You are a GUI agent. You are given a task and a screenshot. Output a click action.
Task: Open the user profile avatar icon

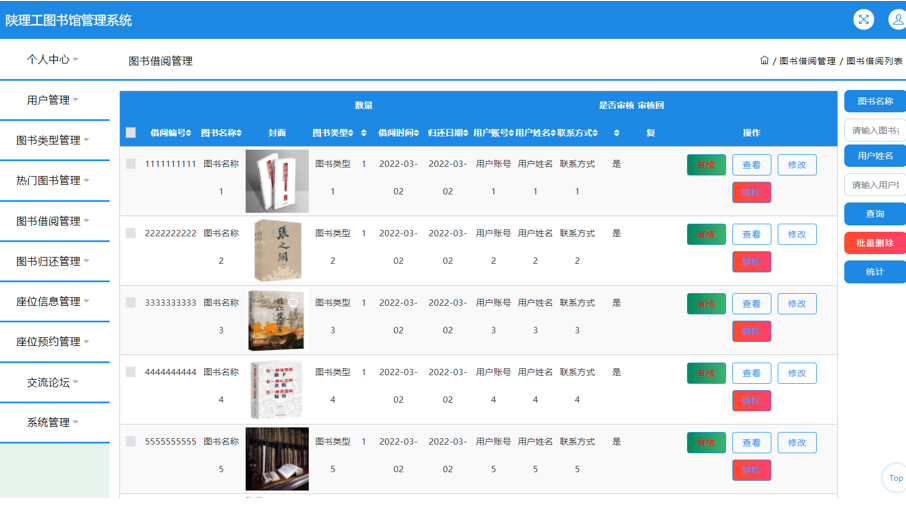(897, 20)
